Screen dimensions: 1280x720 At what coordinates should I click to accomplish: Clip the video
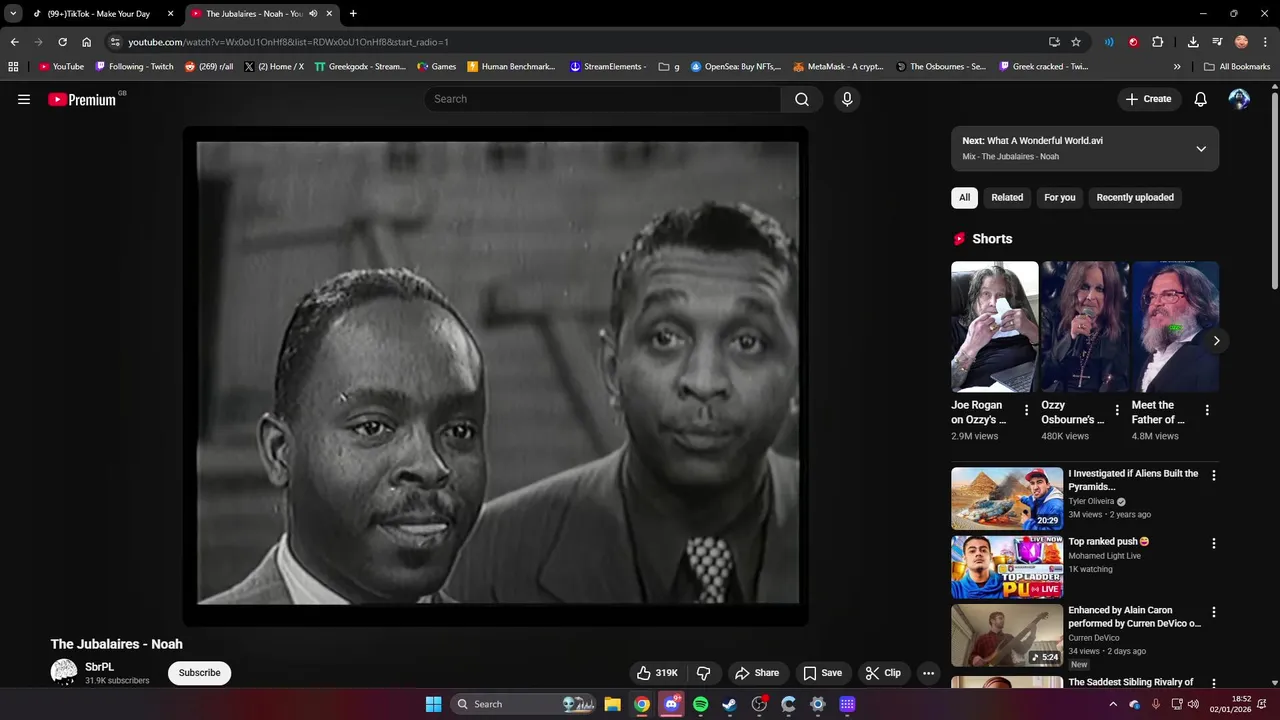[x=883, y=673]
